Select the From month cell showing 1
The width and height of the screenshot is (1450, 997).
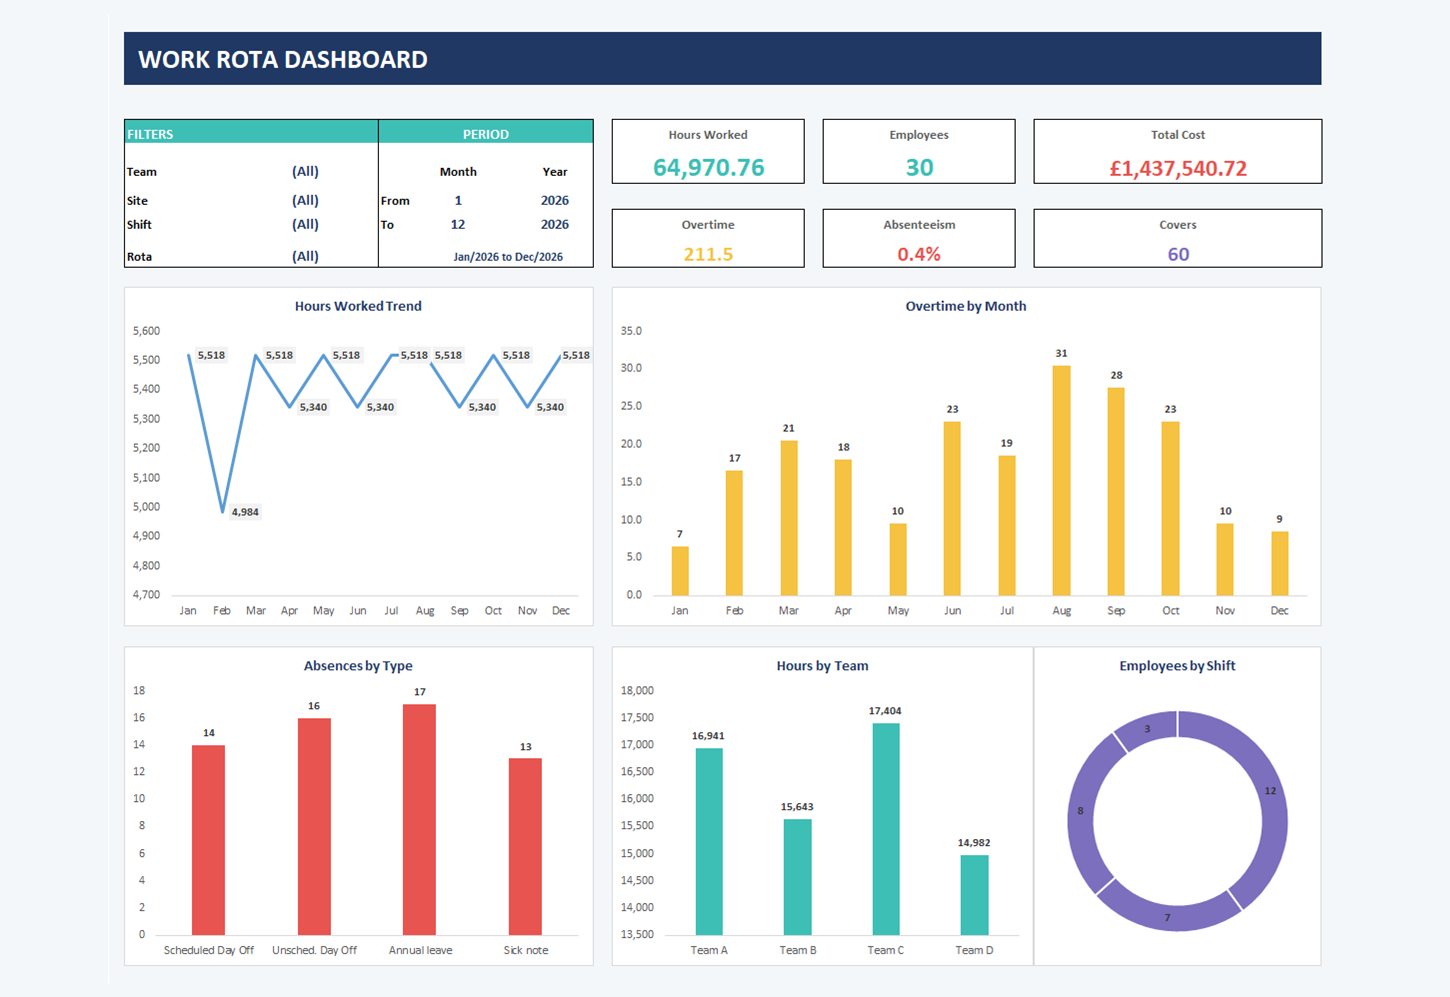pos(458,200)
